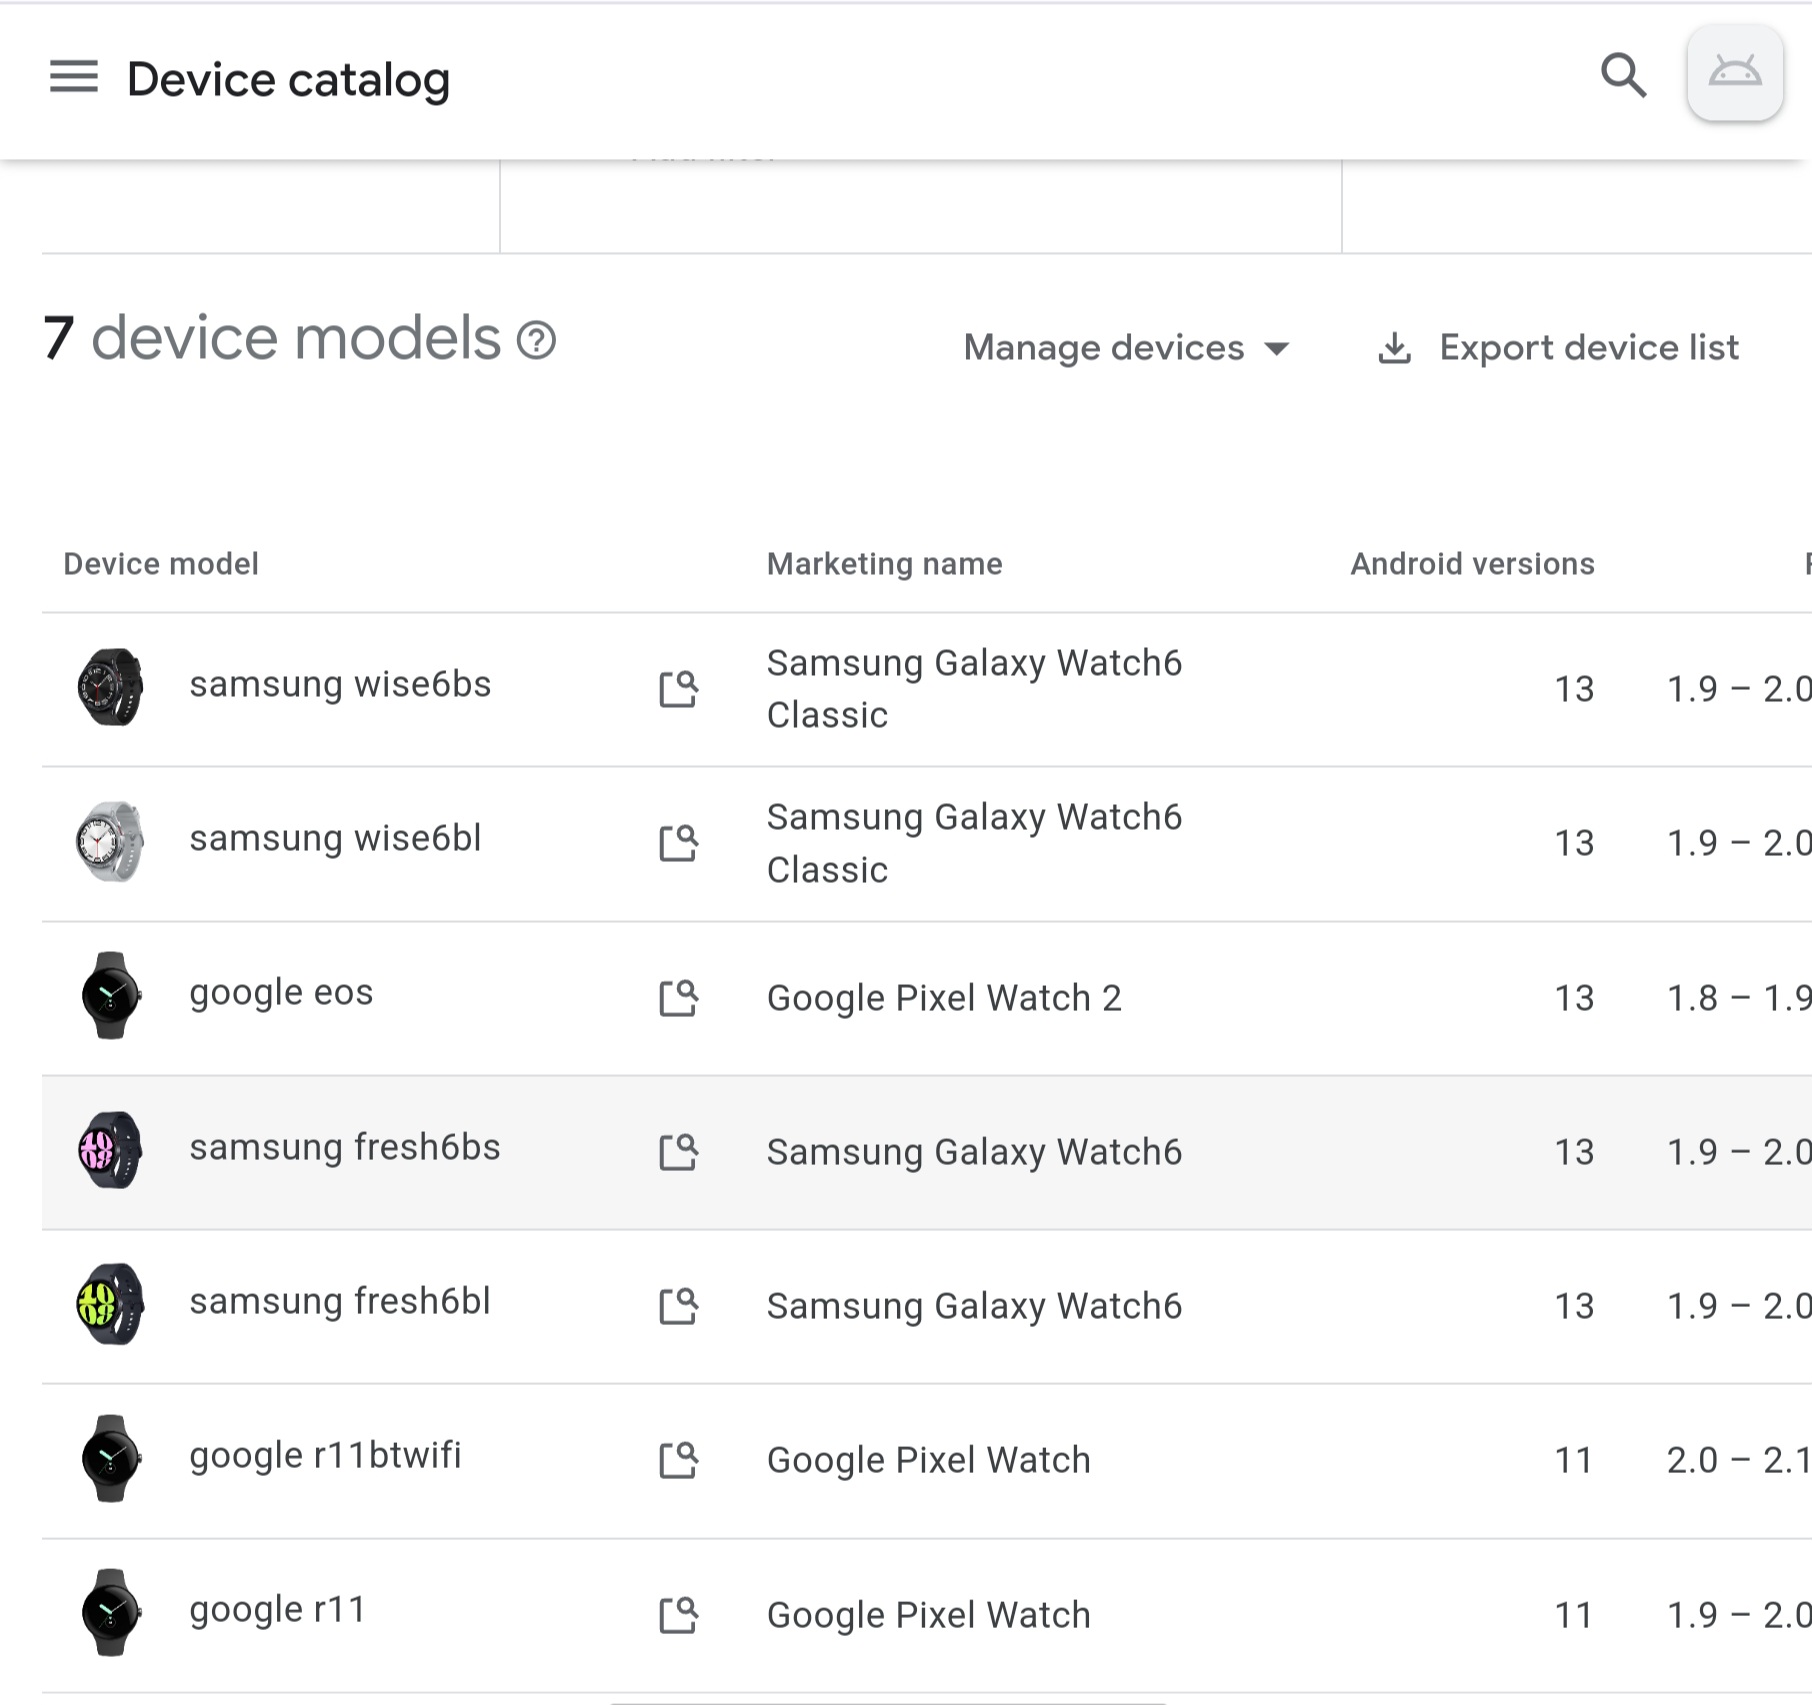
Task: Open device details icon for samsung wise6bl
Action: [x=679, y=843]
